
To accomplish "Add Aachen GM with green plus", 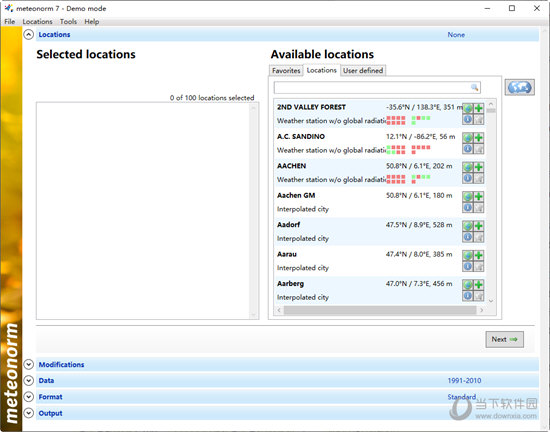I will 479,197.
